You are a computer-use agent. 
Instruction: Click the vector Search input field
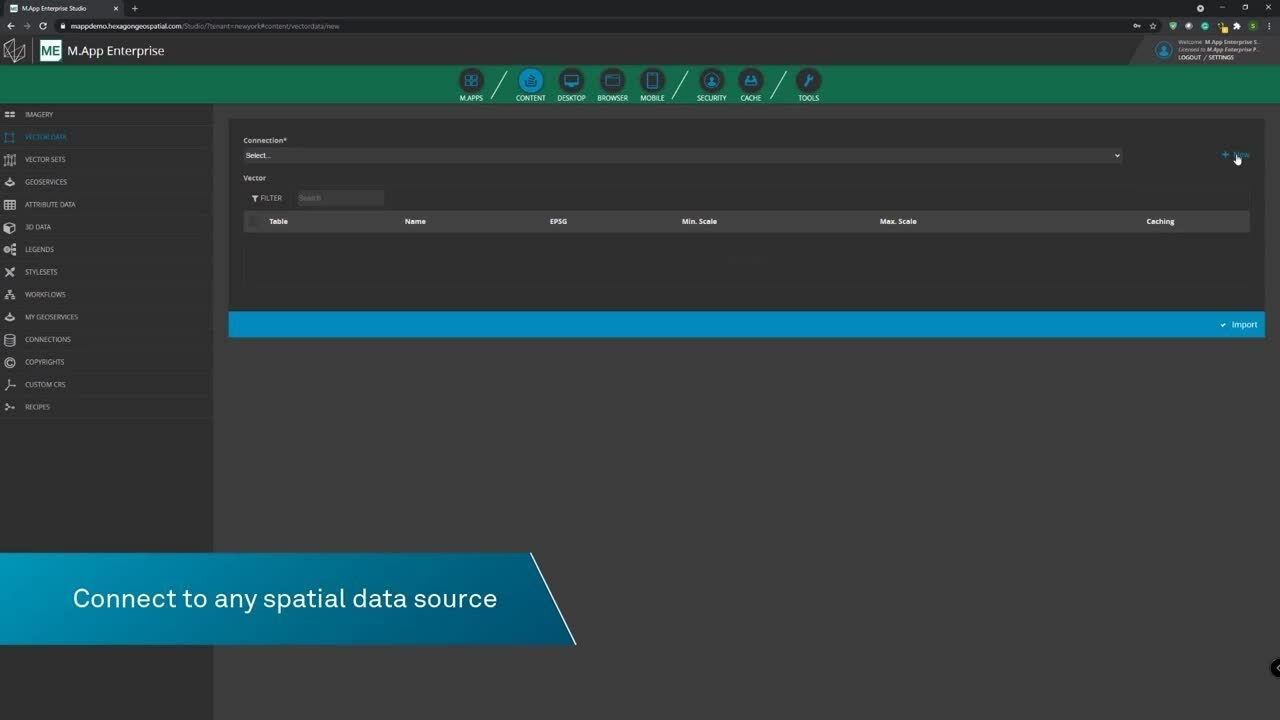point(340,198)
